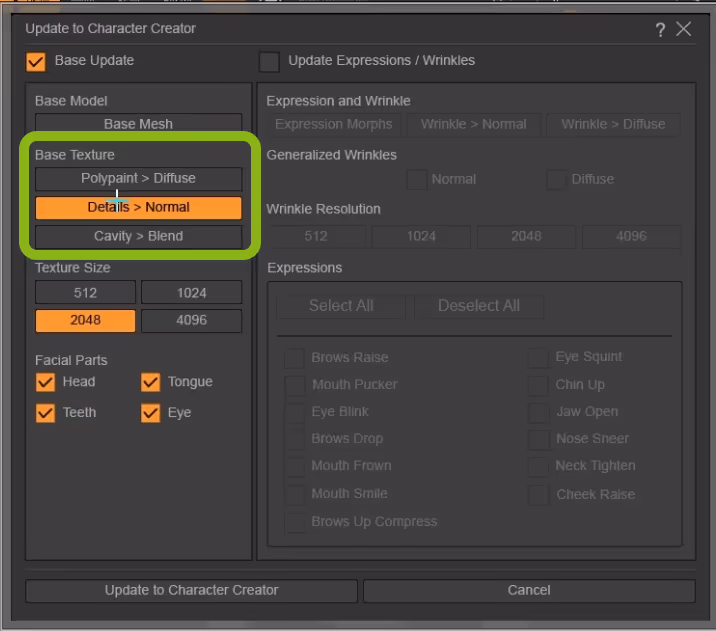Uncheck the Base Update checkbox
Image resolution: width=716 pixels, height=631 pixels.
point(36,62)
